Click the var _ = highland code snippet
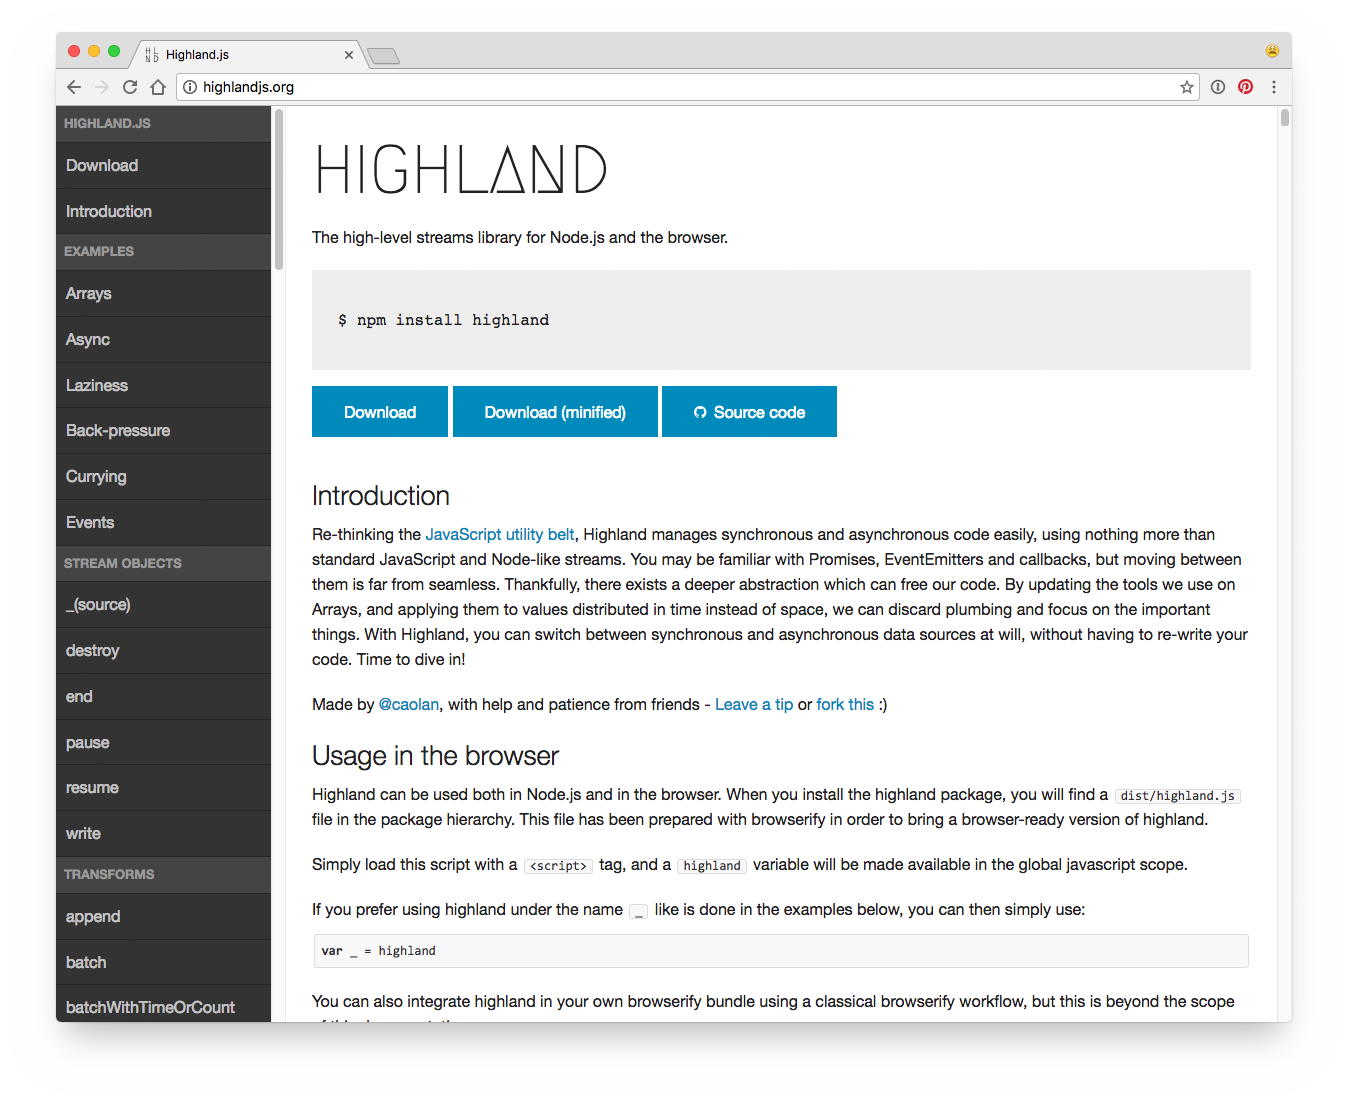This screenshot has height=1102, width=1348. tap(781, 951)
